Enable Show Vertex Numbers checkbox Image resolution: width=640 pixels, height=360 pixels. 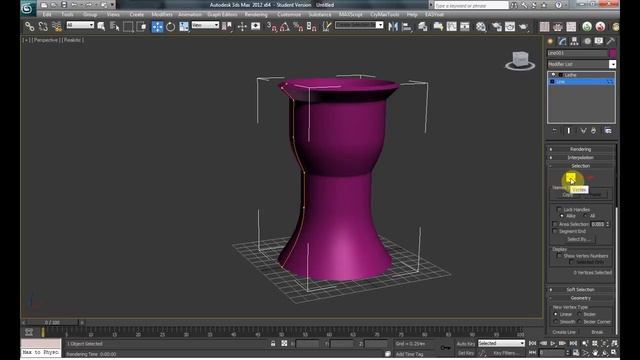559,256
